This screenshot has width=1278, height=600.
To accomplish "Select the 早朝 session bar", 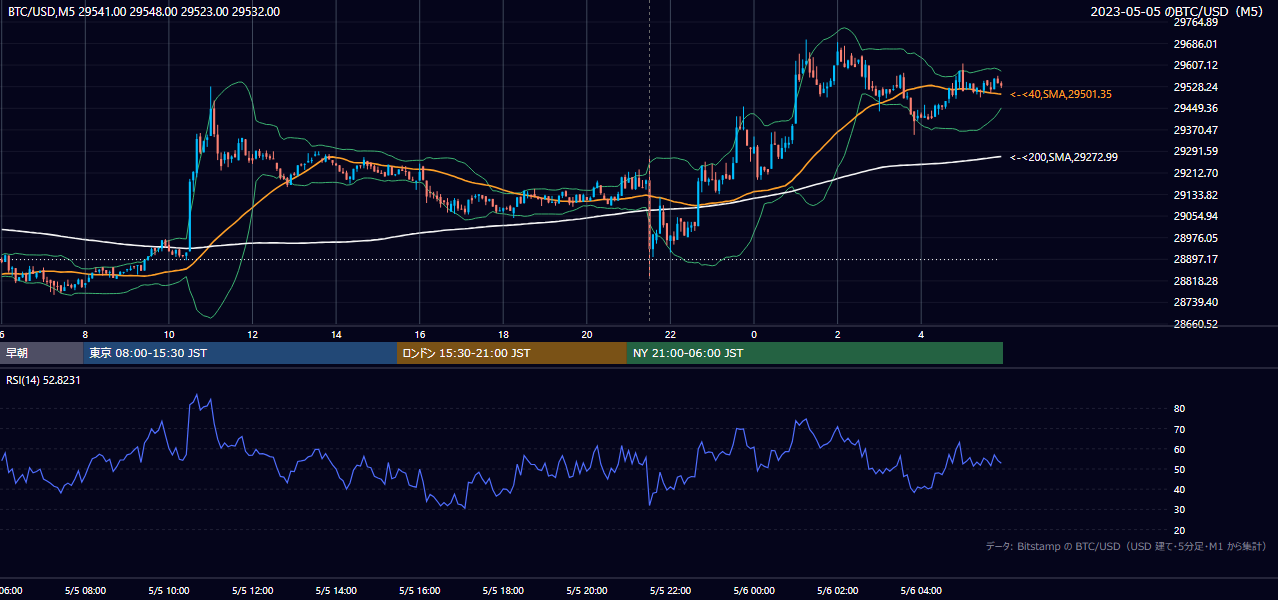I will point(41,353).
